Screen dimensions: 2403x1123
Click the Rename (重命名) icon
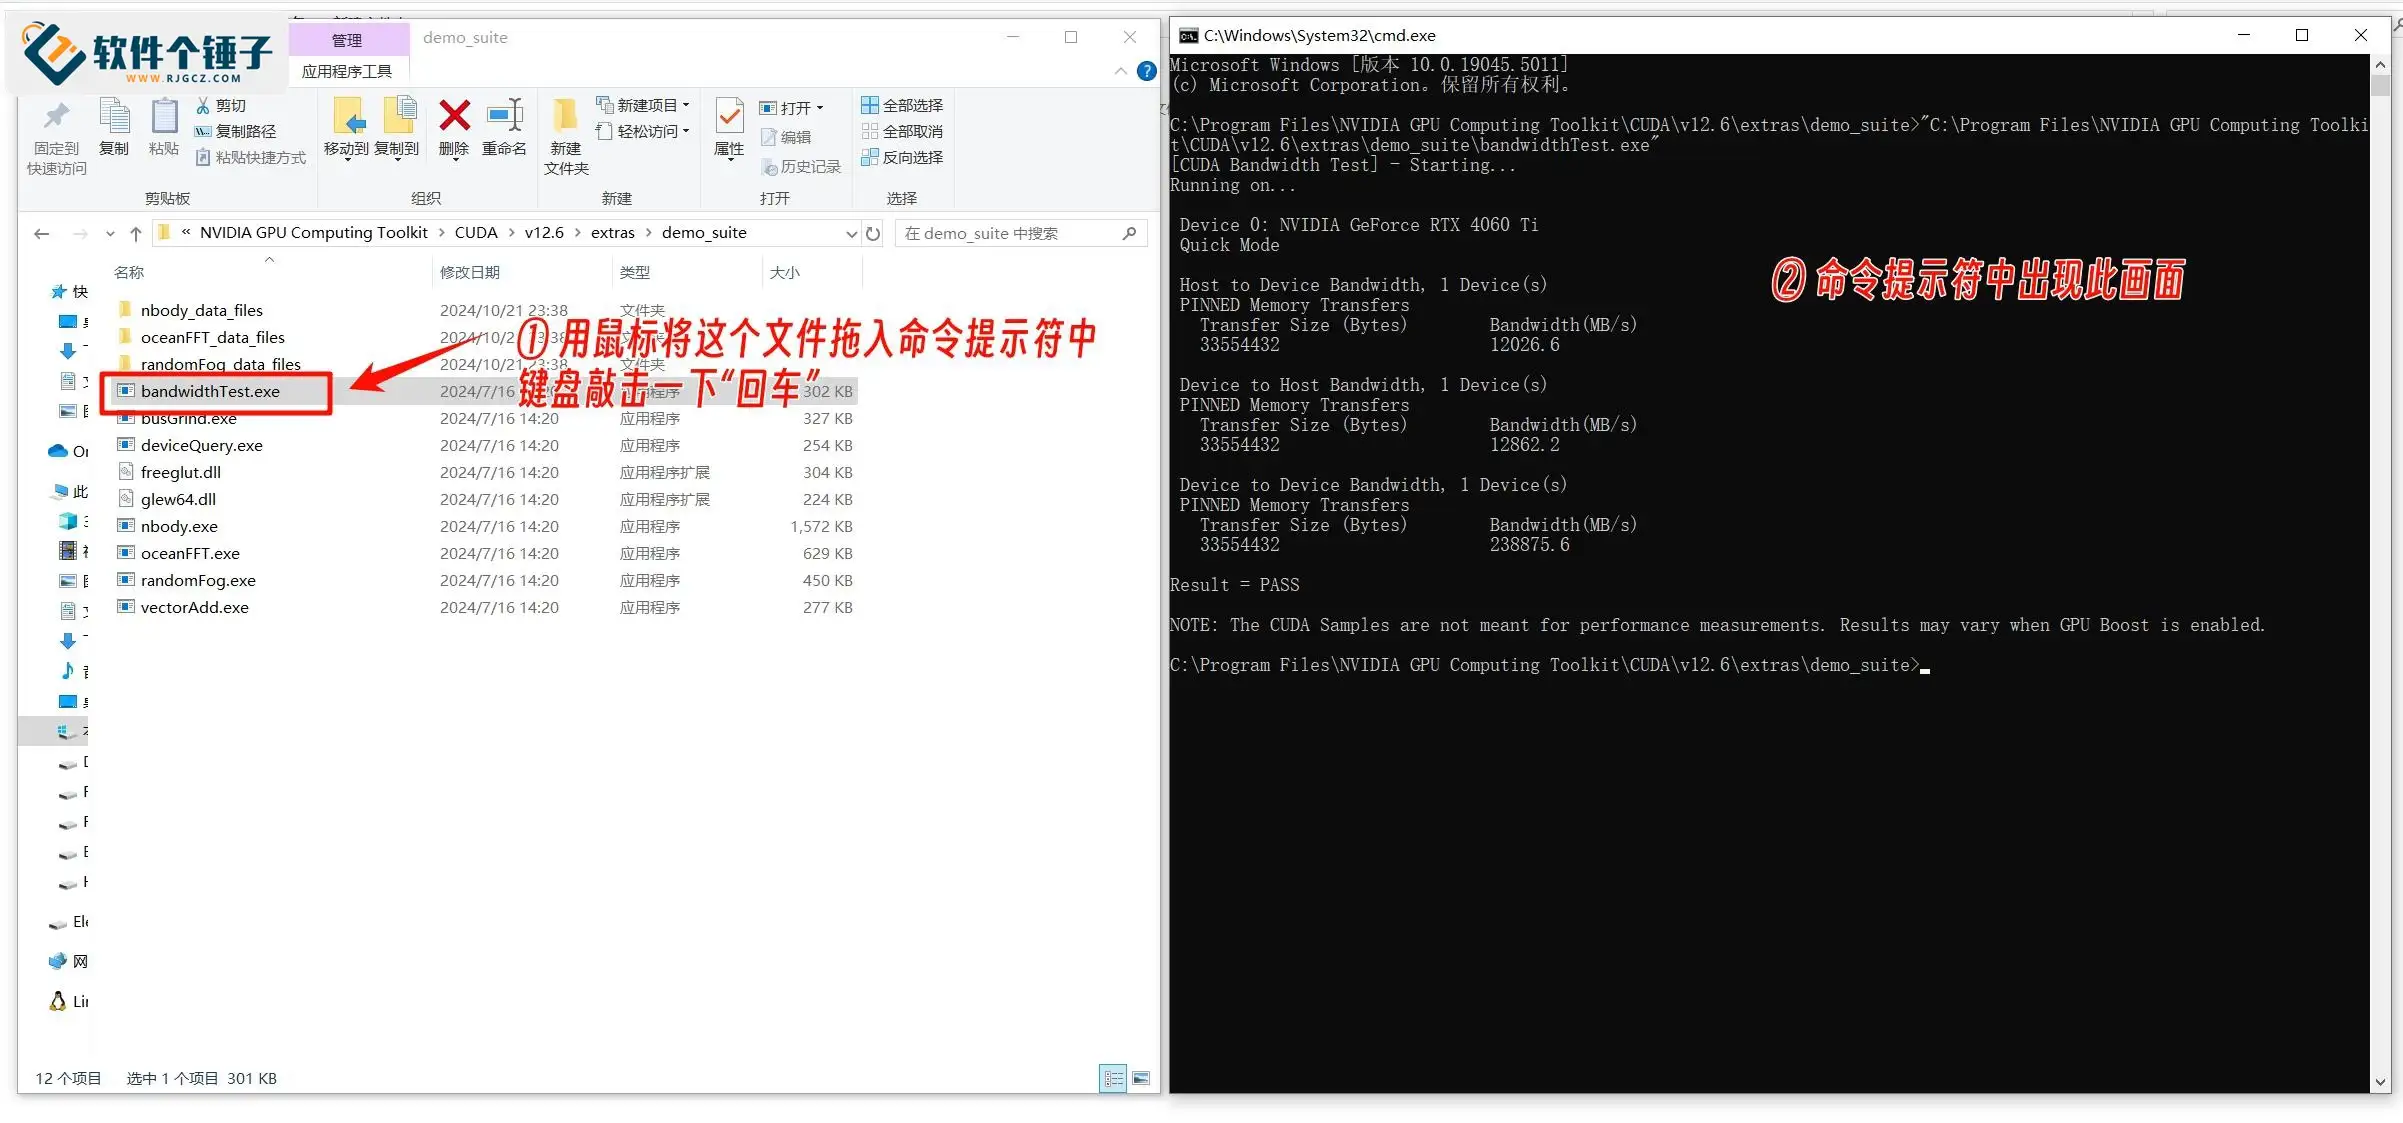point(504,115)
